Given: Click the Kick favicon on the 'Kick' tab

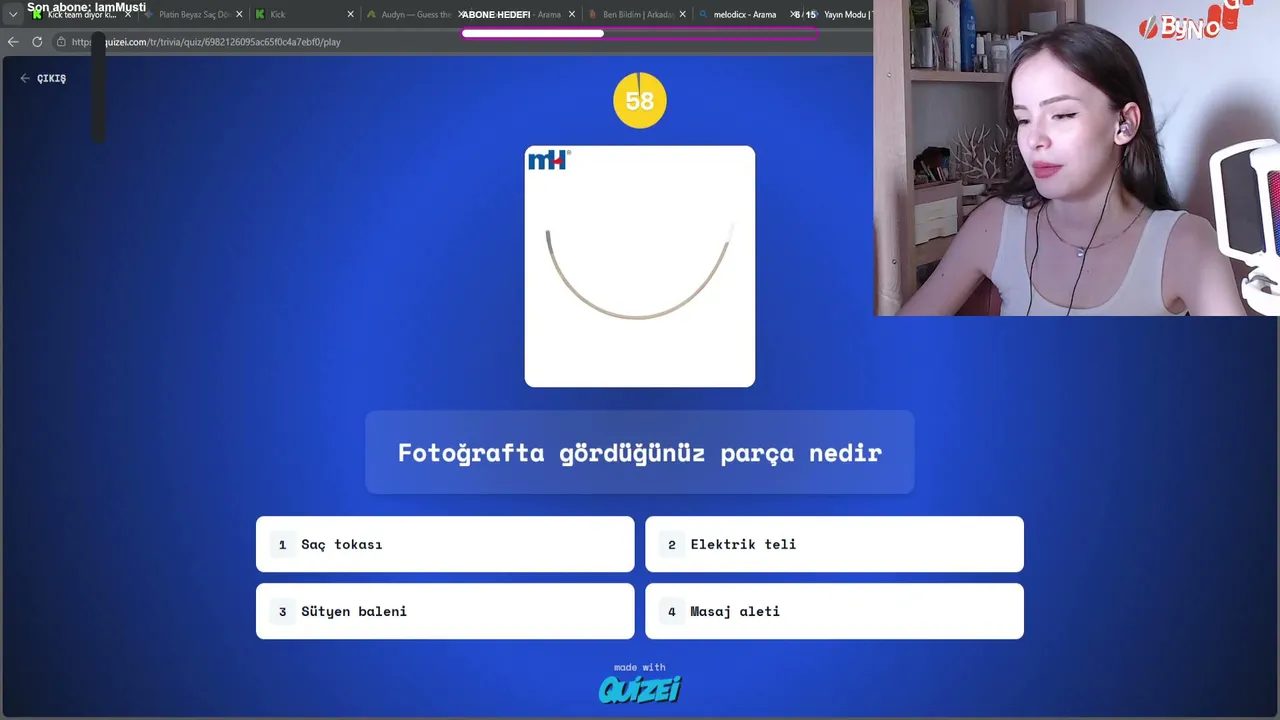Looking at the screenshot, I should [x=260, y=15].
